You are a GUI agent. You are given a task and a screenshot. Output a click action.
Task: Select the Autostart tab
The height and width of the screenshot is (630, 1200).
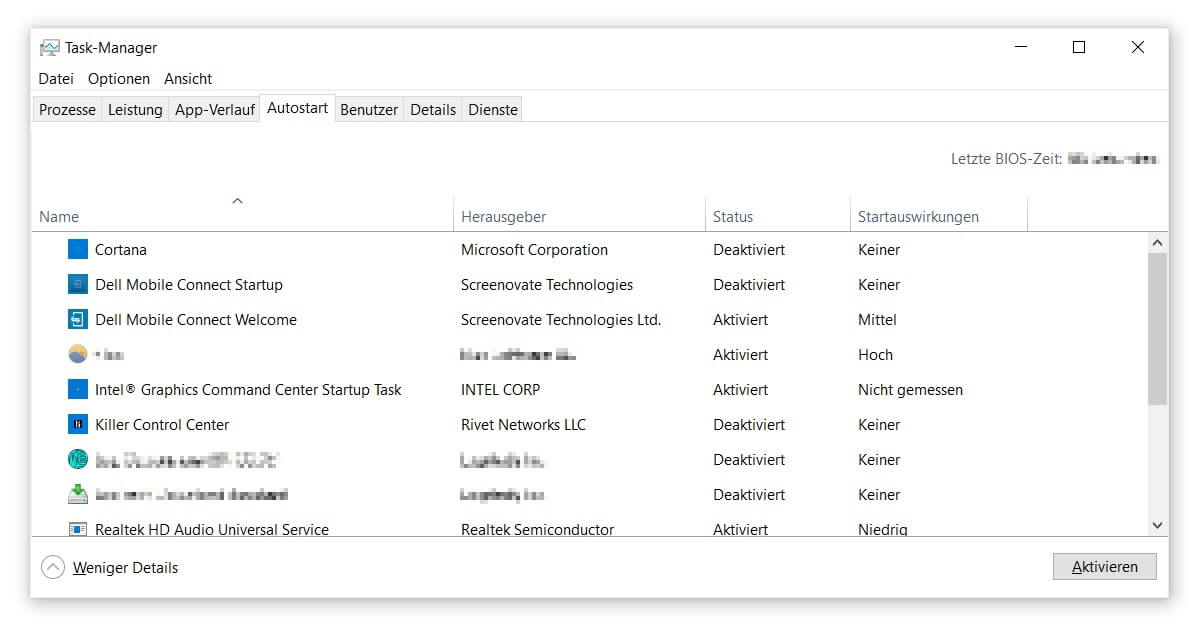pyautogui.click(x=297, y=108)
